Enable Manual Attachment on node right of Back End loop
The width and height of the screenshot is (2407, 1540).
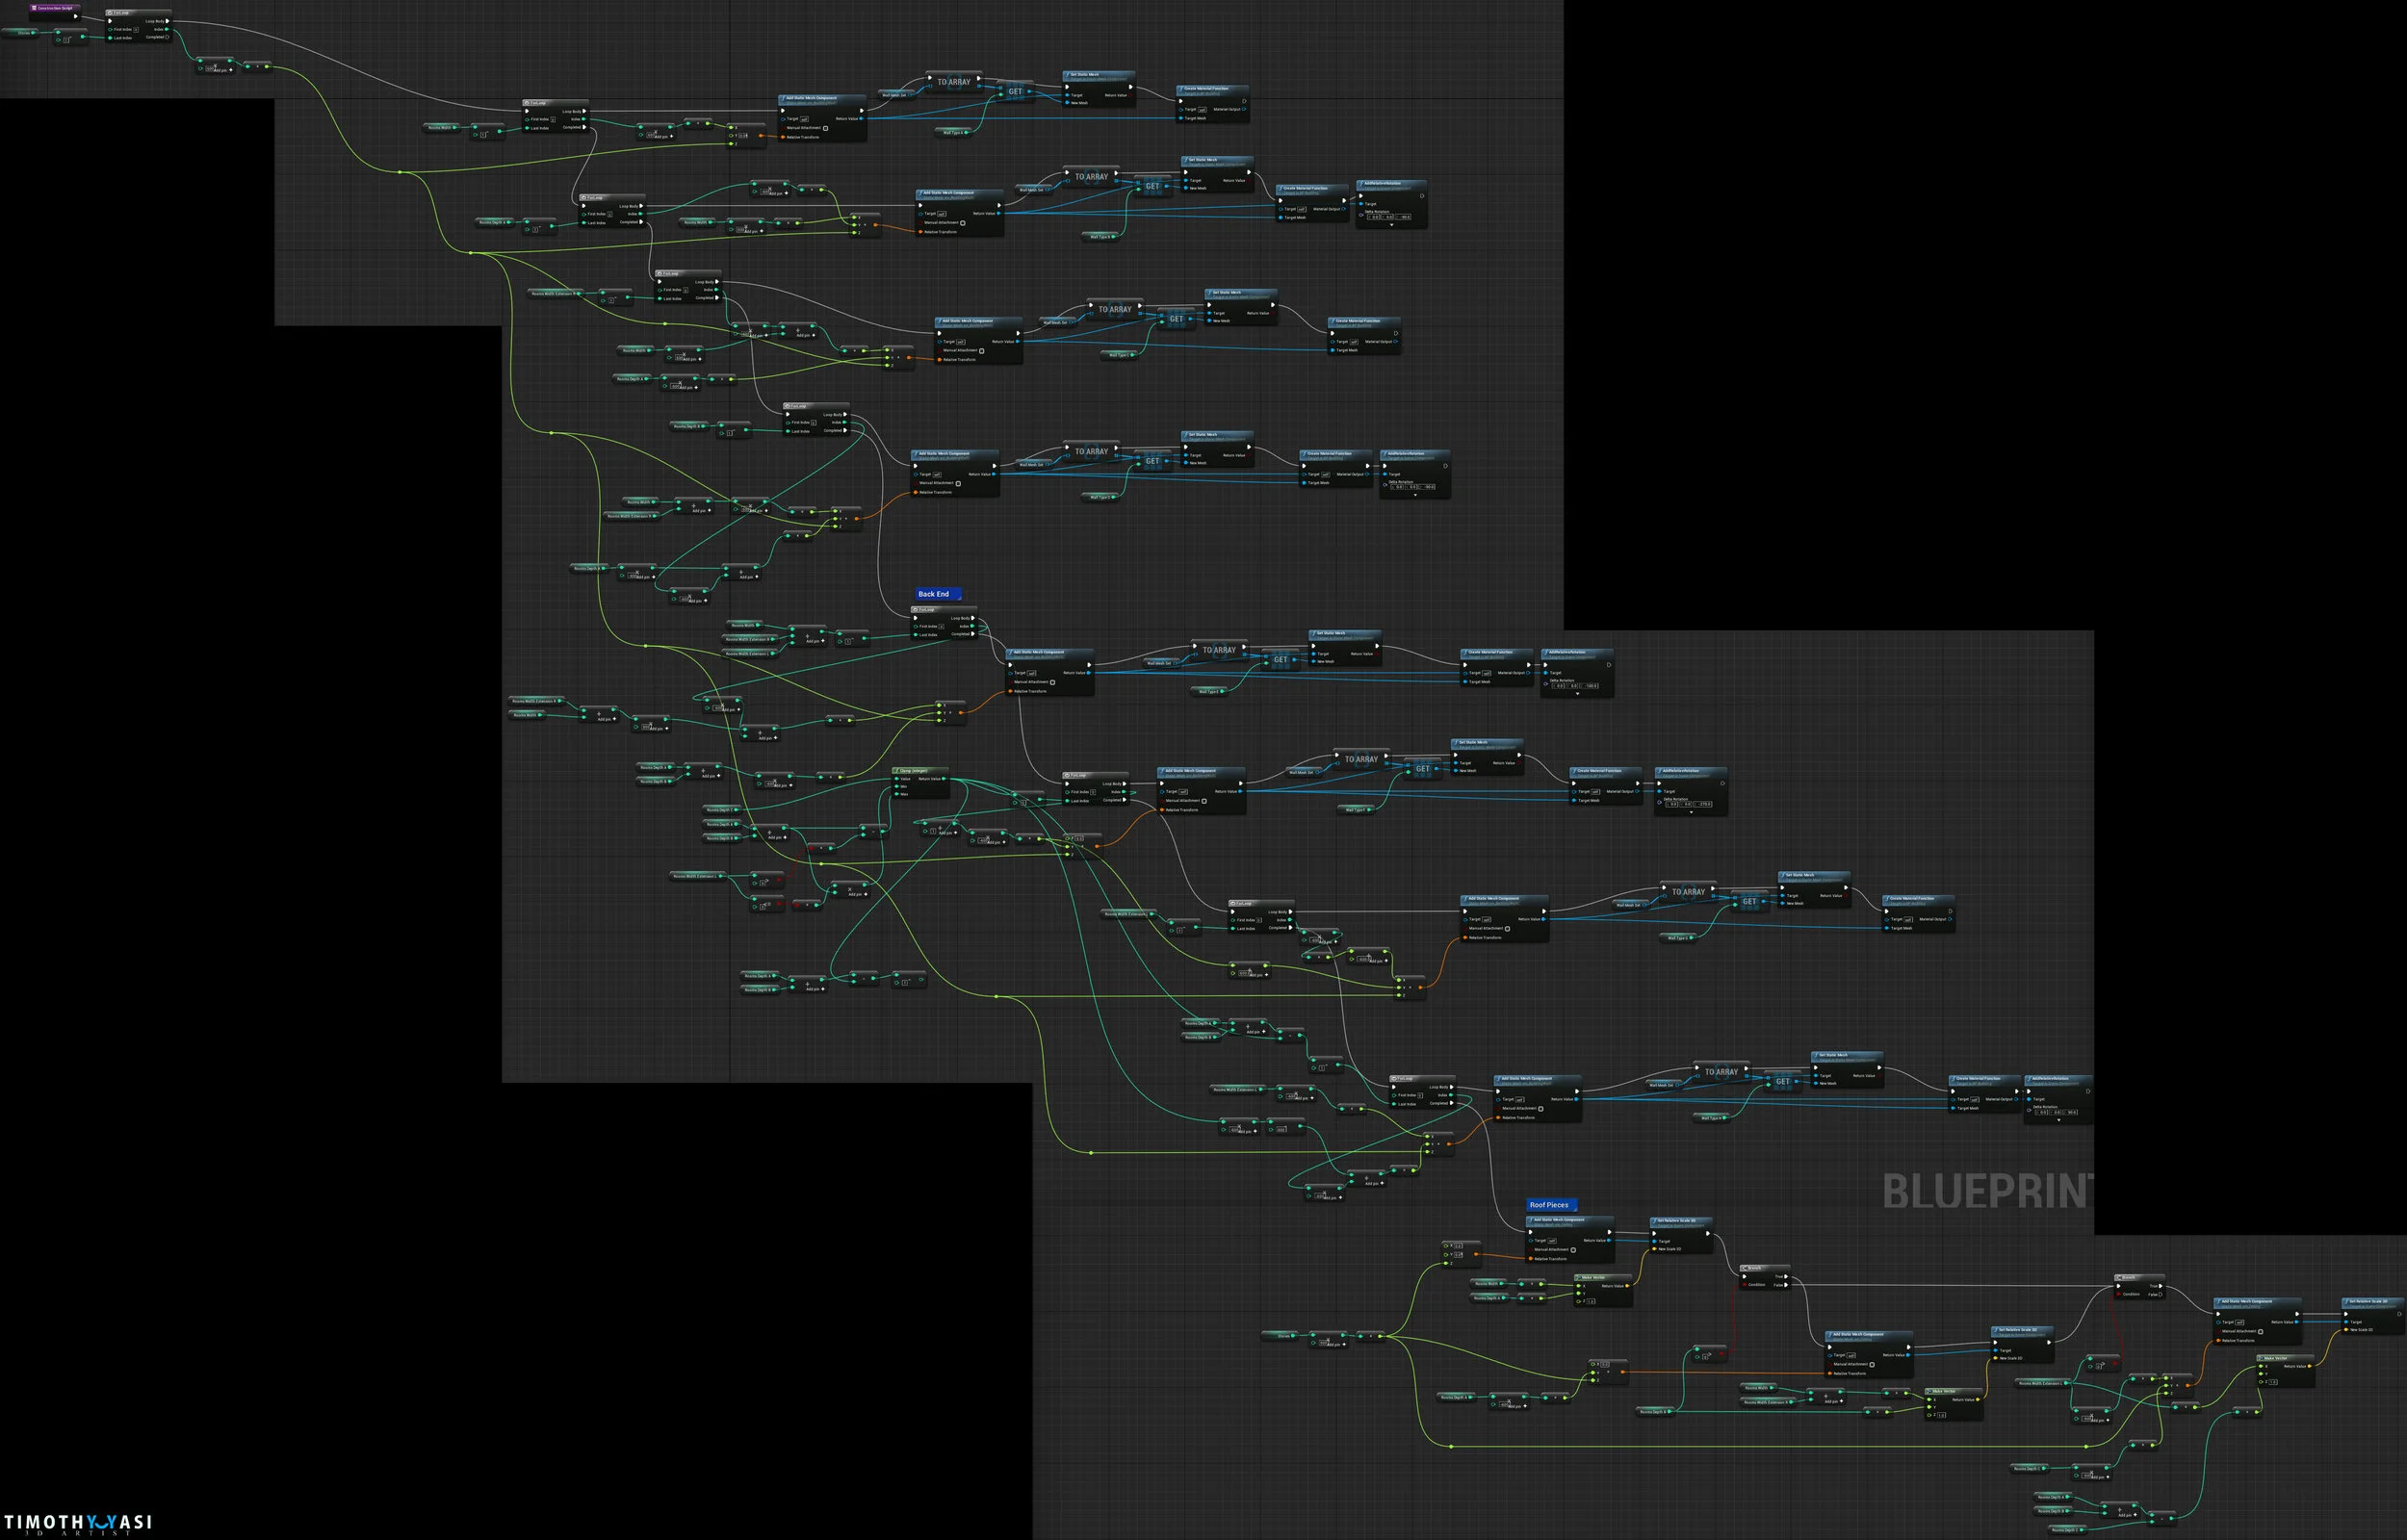coord(1053,682)
